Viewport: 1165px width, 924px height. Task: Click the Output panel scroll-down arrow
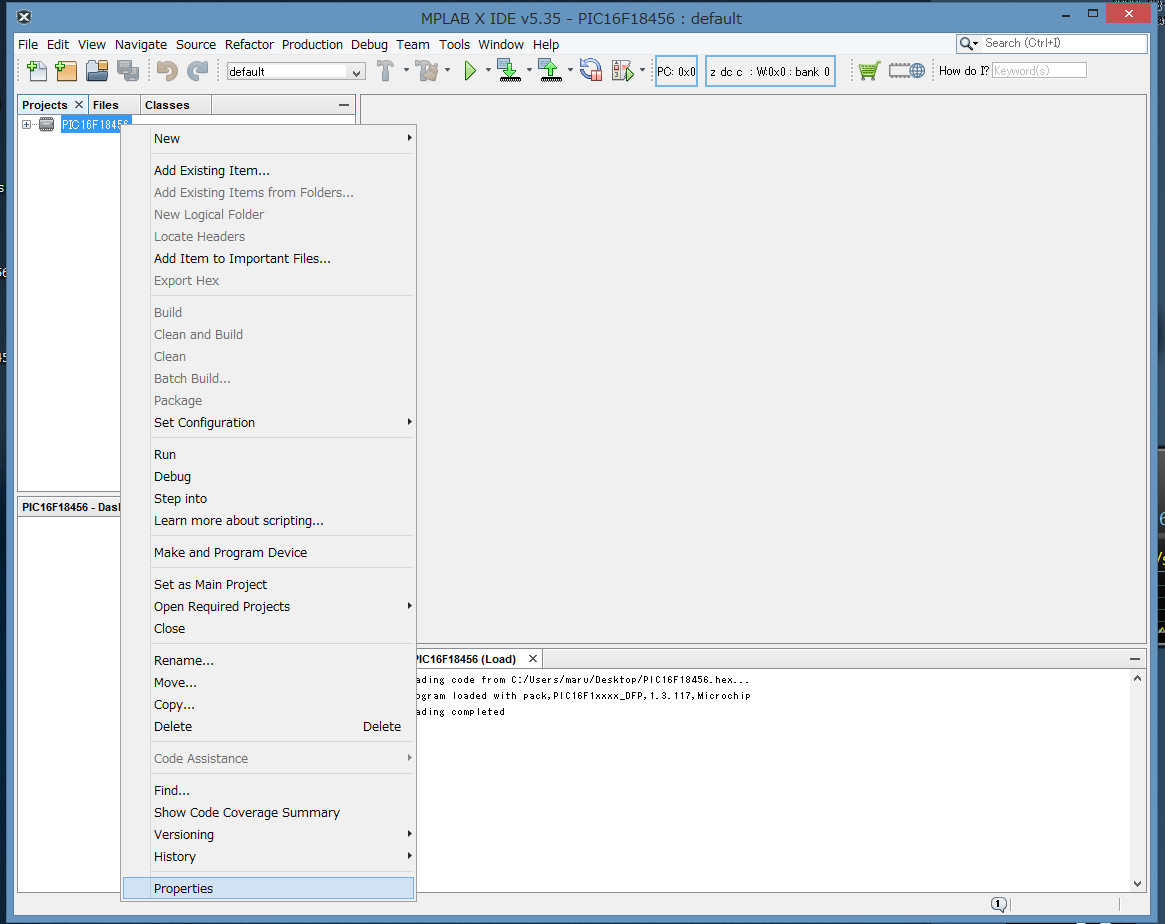coord(1138,883)
